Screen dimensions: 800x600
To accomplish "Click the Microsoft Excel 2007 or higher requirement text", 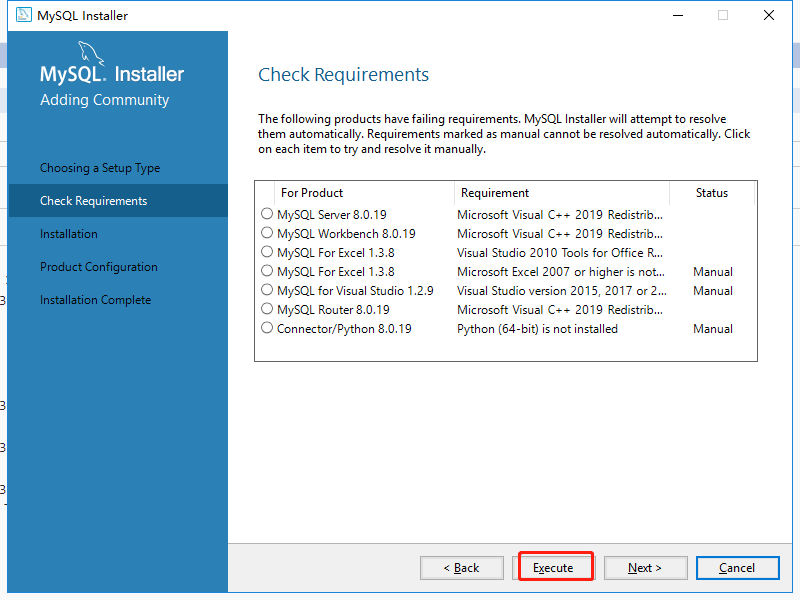I will tap(561, 272).
